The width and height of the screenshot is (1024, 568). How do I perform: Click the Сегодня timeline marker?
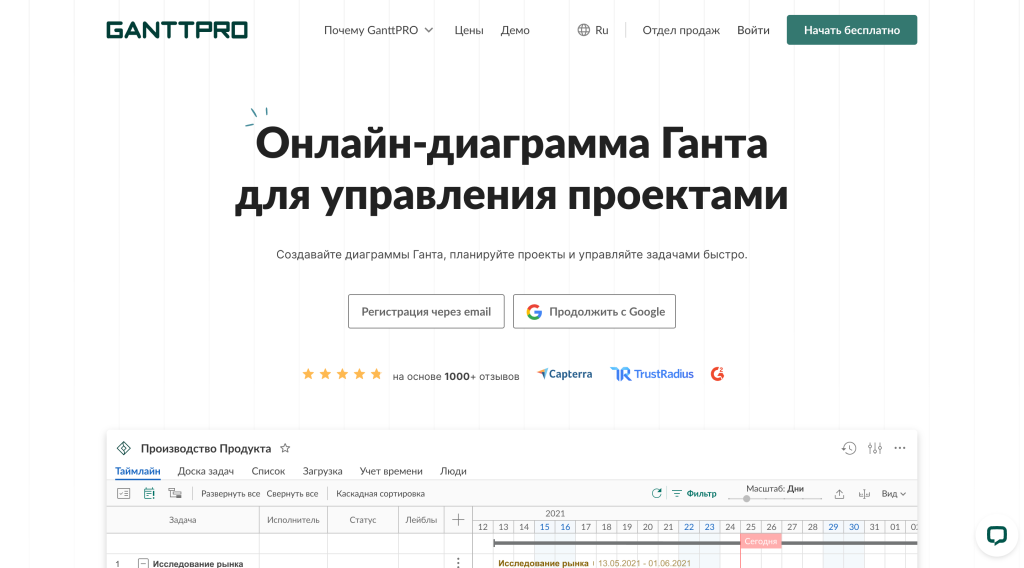[x=761, y=541]
